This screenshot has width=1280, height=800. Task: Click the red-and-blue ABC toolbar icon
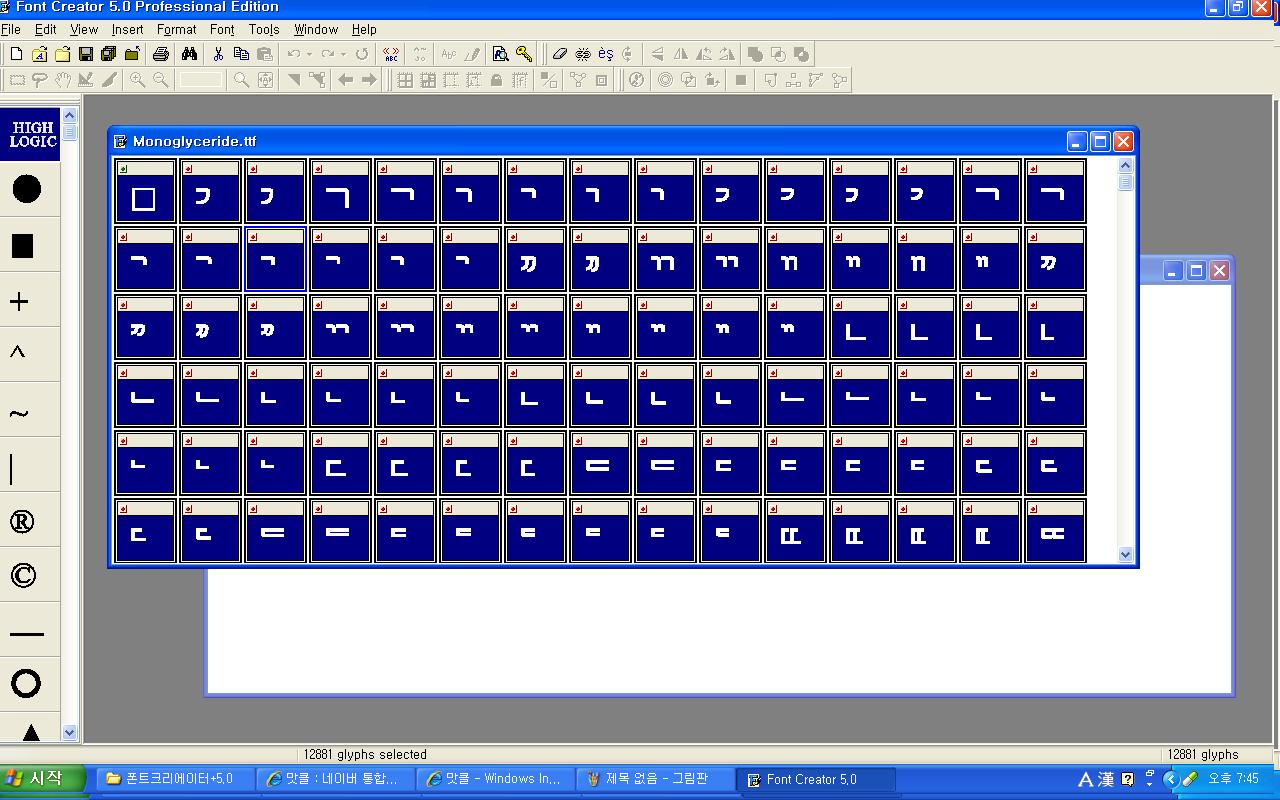pyautogui.click(x=391, y=54)
